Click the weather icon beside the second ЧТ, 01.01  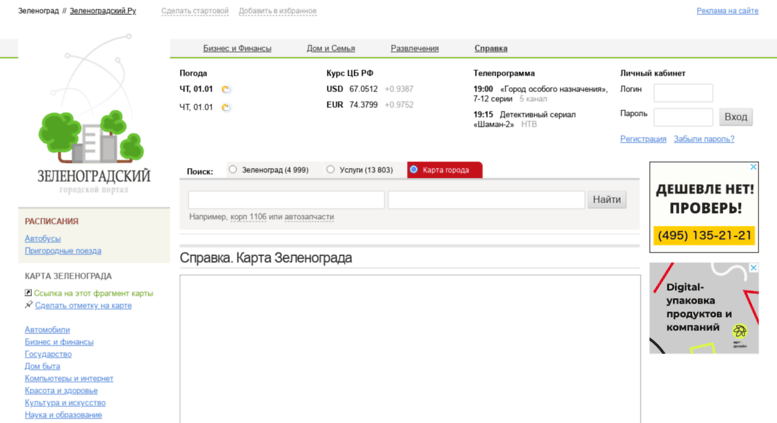(x=225, y=107)
